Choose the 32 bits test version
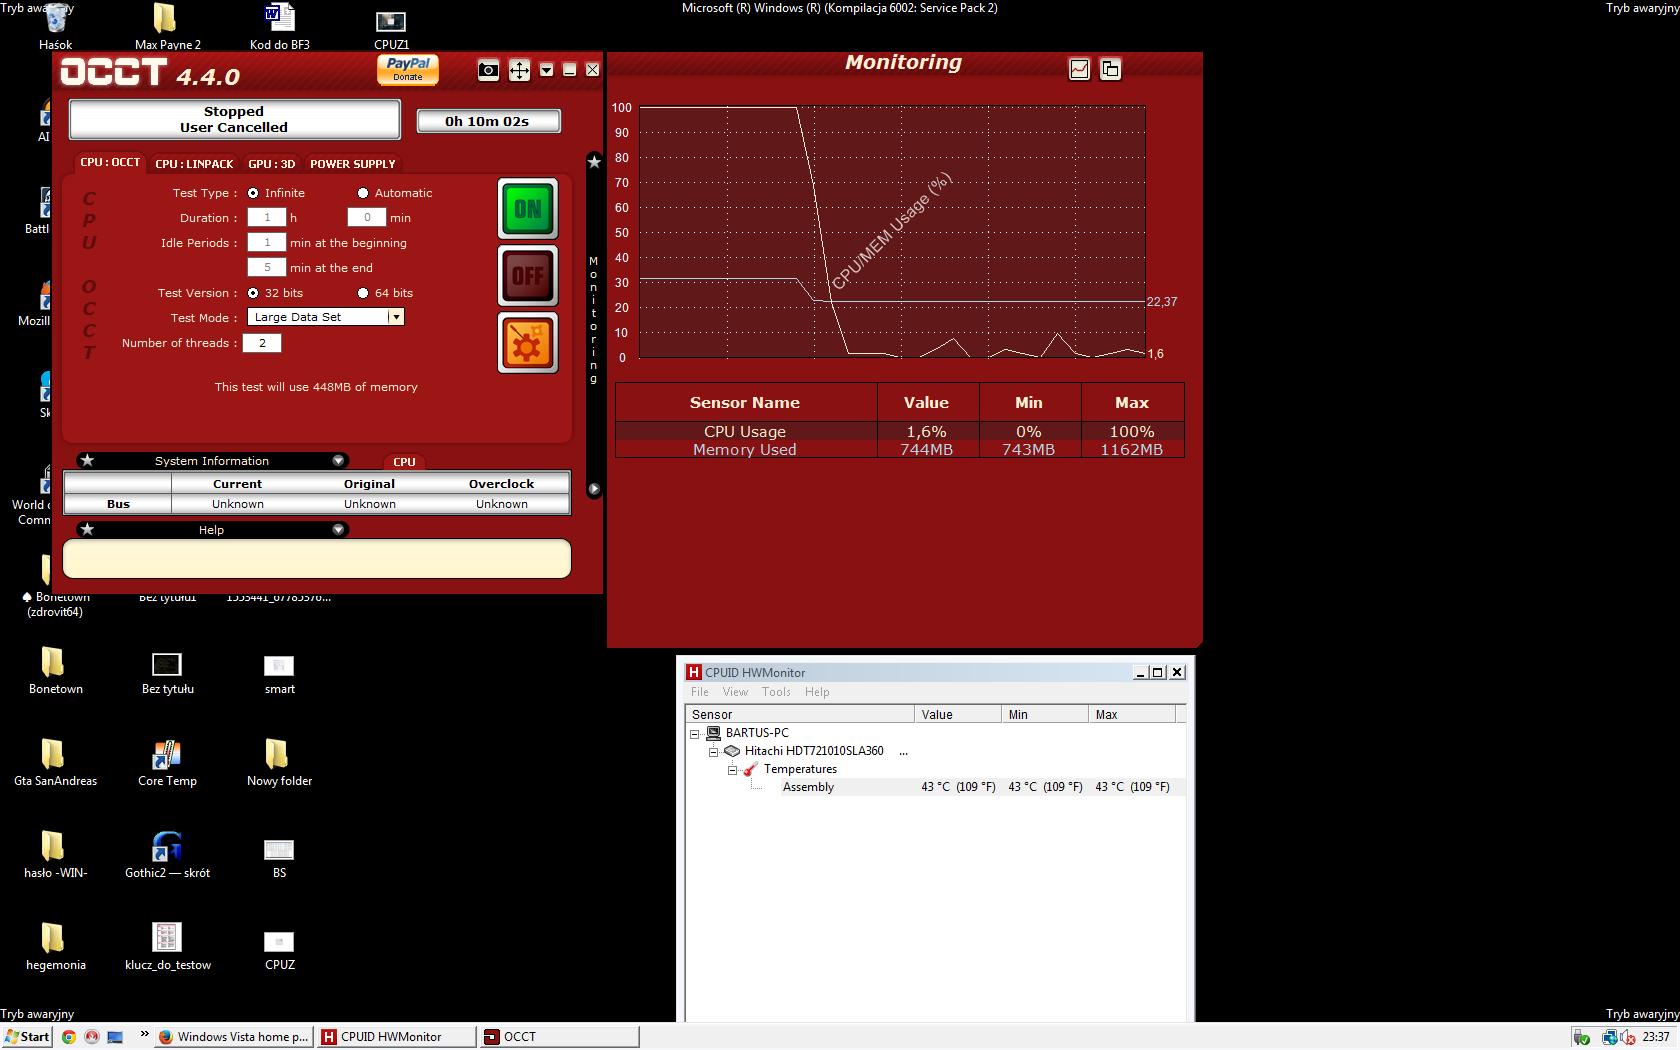Viewport: 1680px width, 1050px height. pos(253,293)
